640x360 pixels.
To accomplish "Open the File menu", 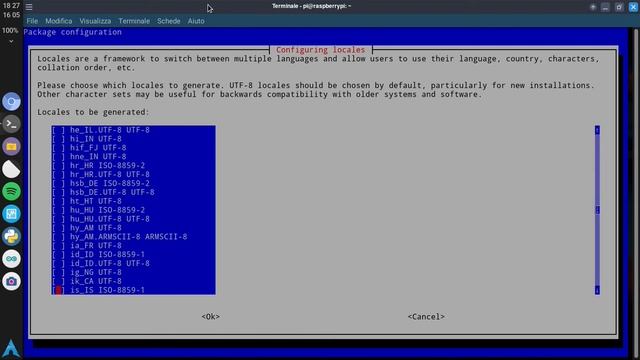I will point(32,21).
